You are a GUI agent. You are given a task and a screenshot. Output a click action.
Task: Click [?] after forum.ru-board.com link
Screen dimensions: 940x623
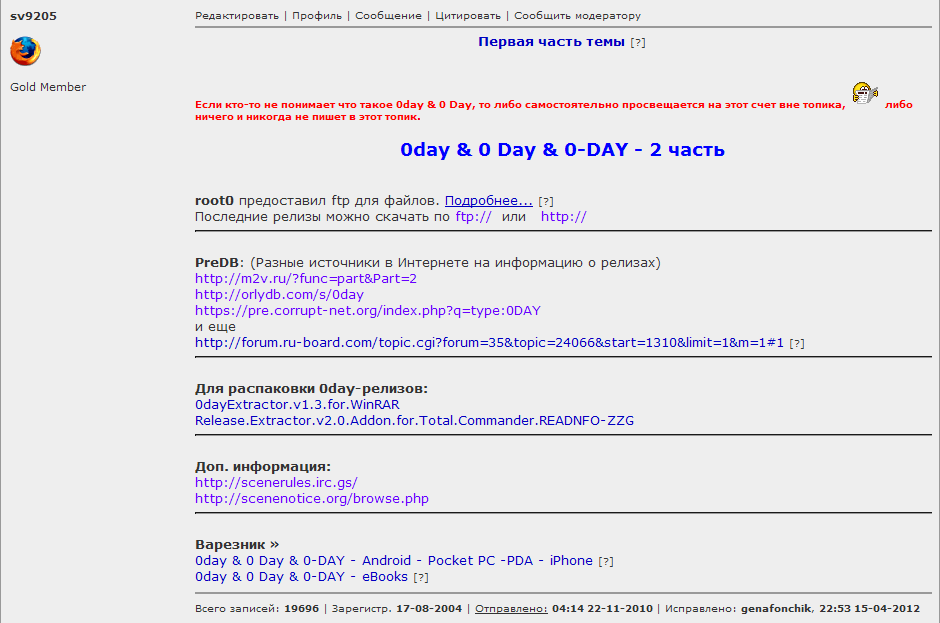tap(797, 344)
